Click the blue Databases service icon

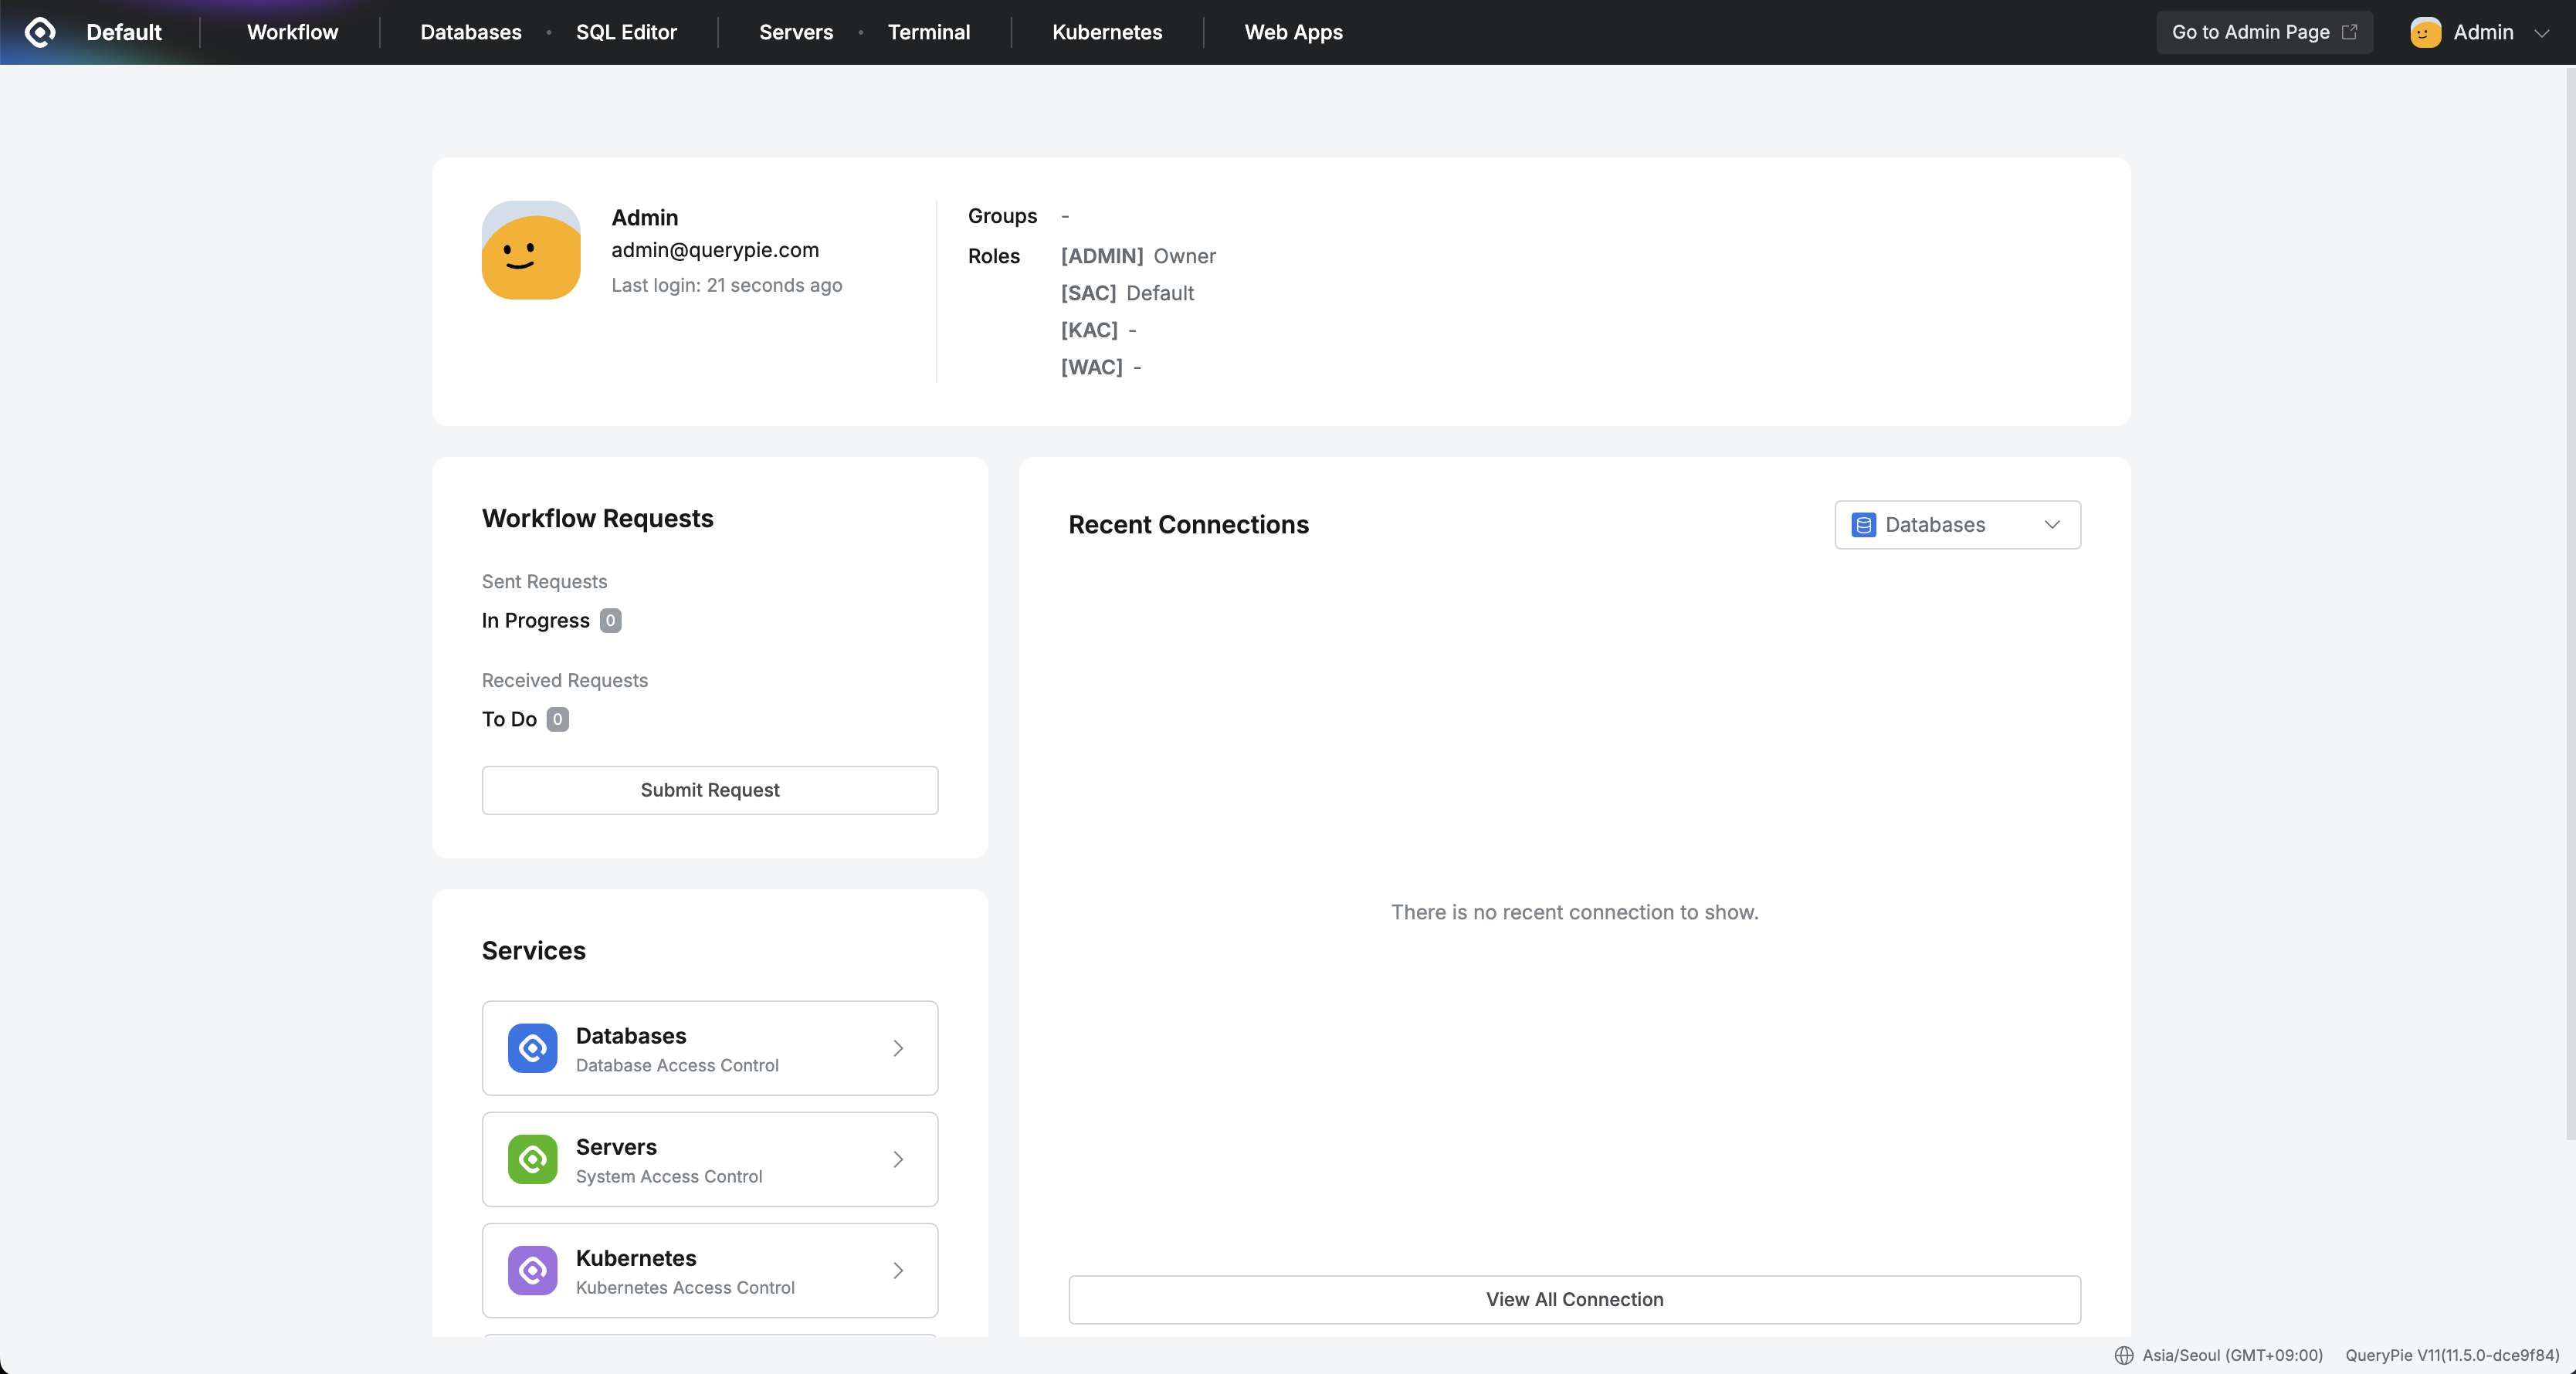point(532,1048)
